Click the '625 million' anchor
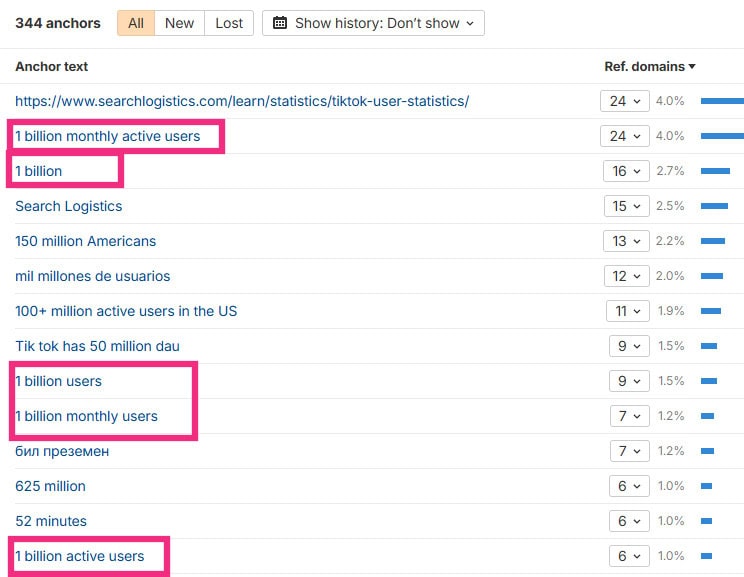 [50, 486]
